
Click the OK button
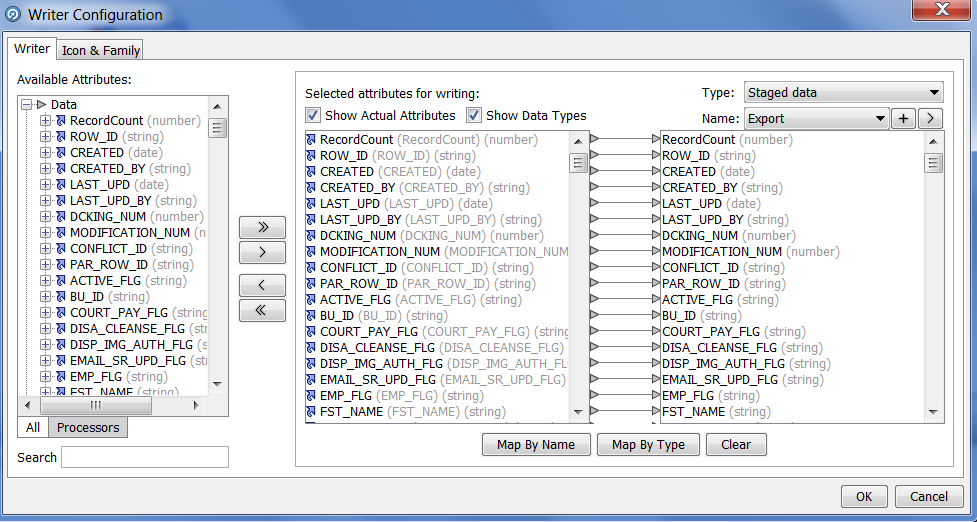[x=864, y=496]
